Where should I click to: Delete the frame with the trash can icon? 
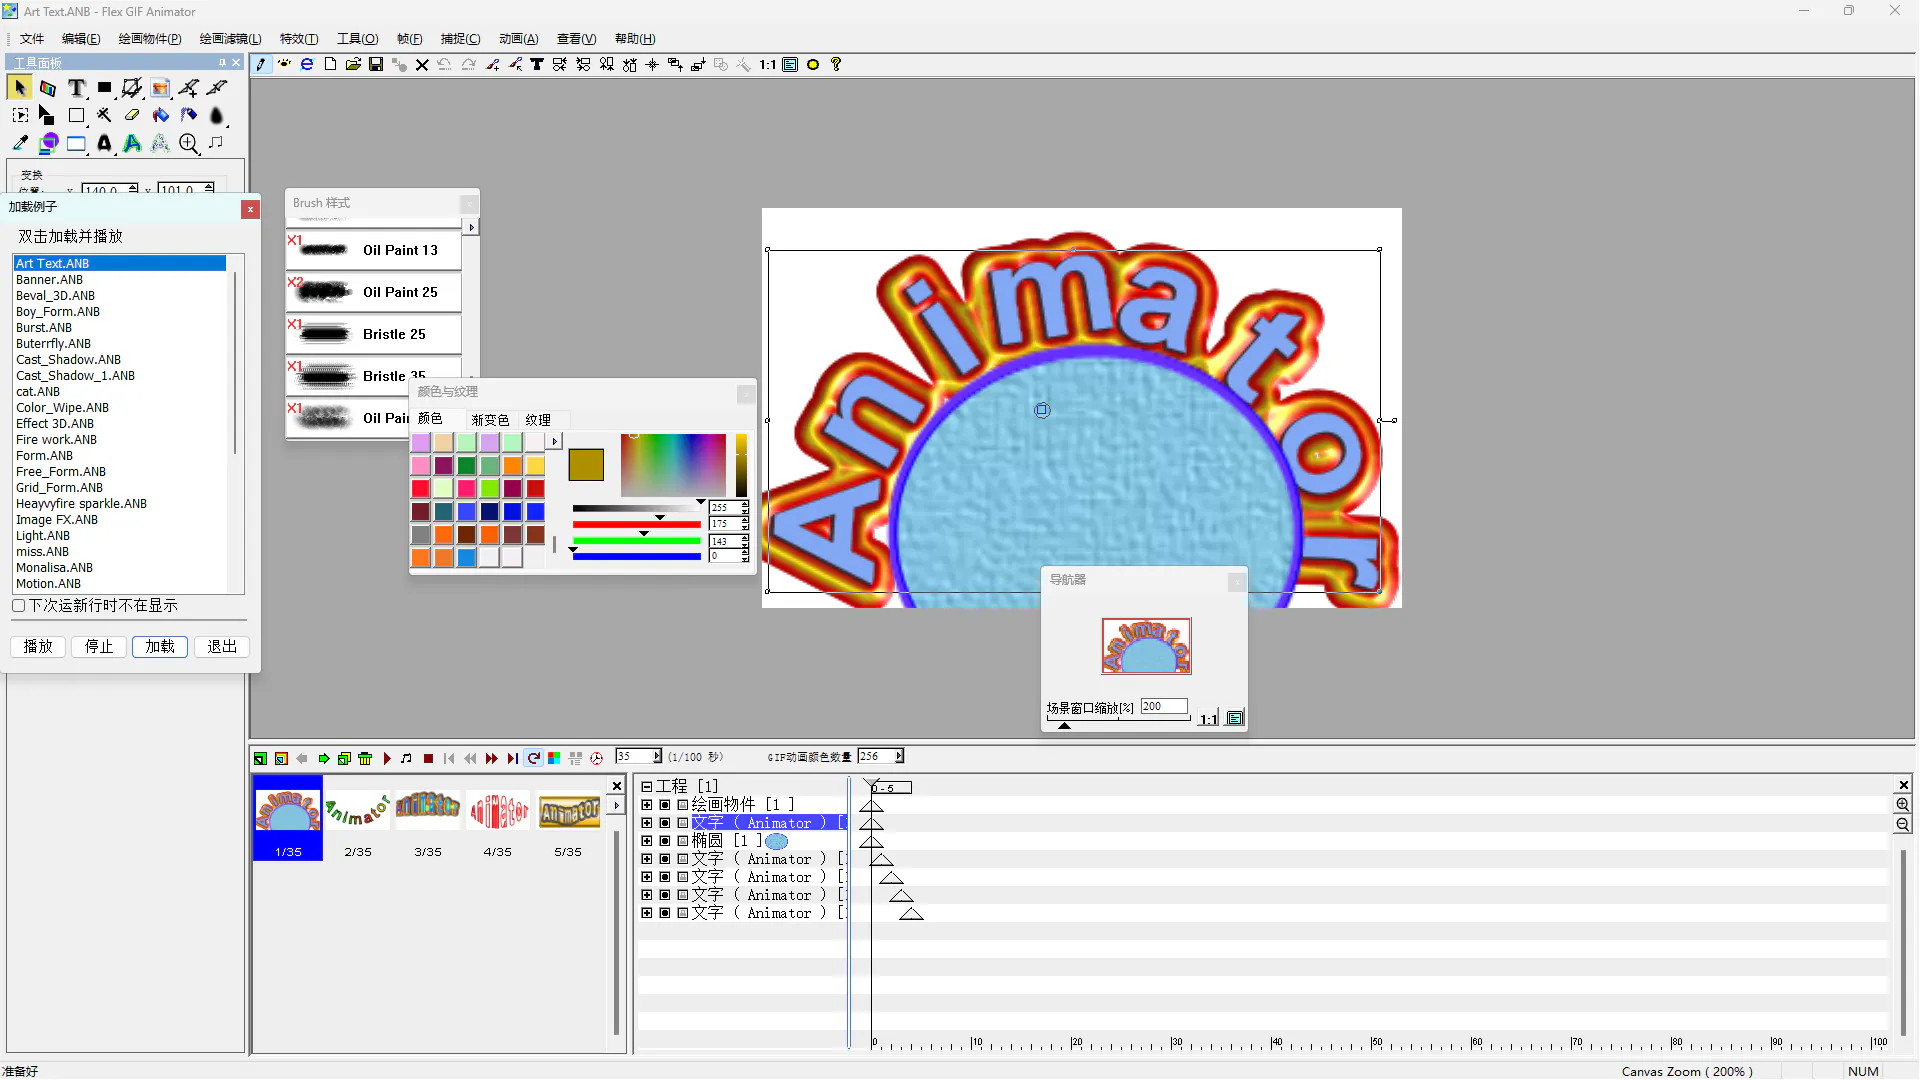(x=365, y=759)
